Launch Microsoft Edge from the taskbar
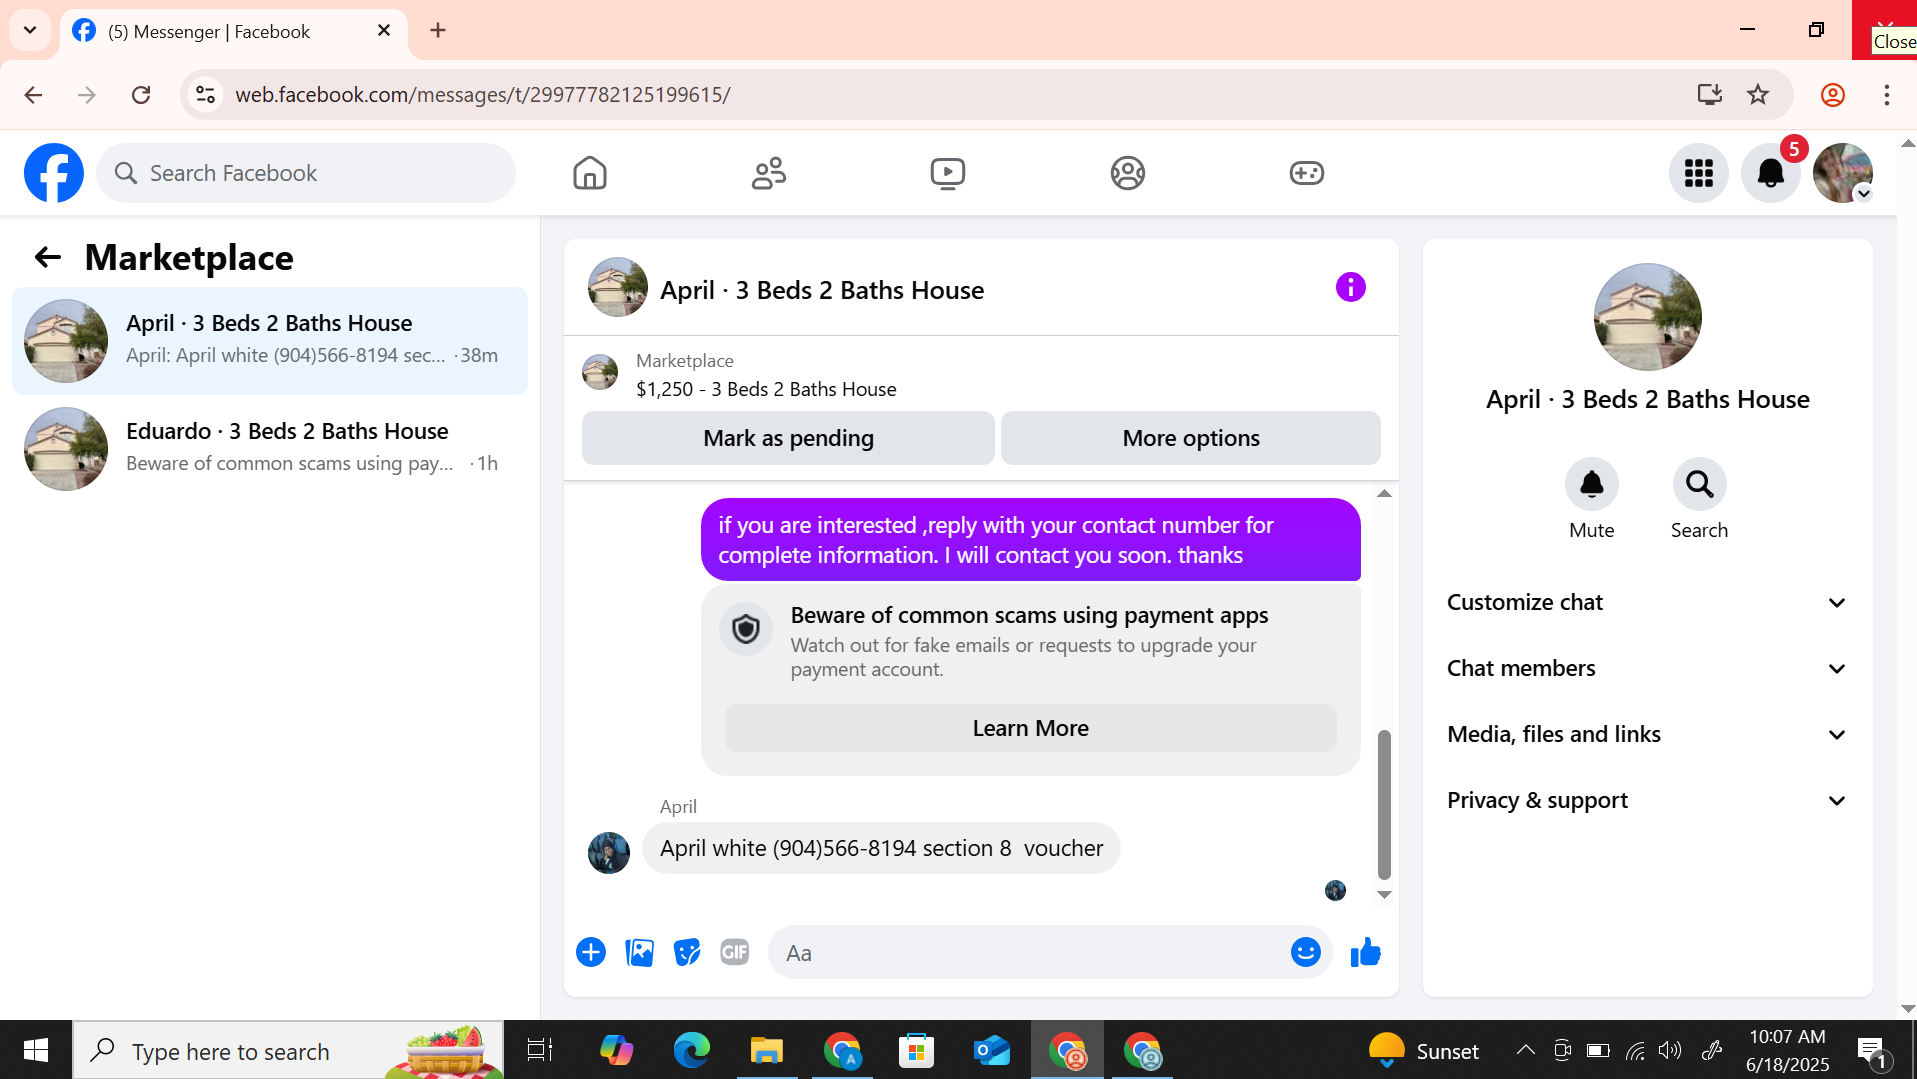Viewport: 1917px width, 1079px height. click(691, 1050)
